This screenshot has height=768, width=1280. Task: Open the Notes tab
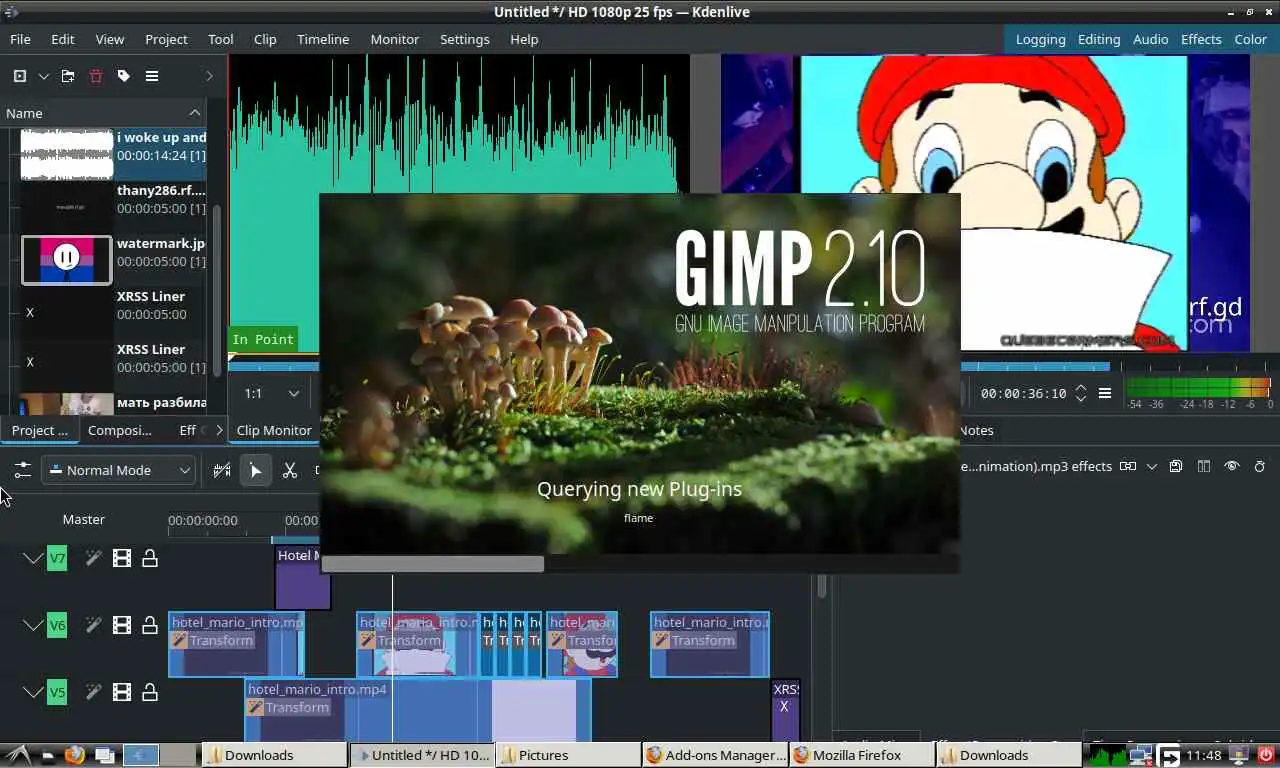[976, 430]
